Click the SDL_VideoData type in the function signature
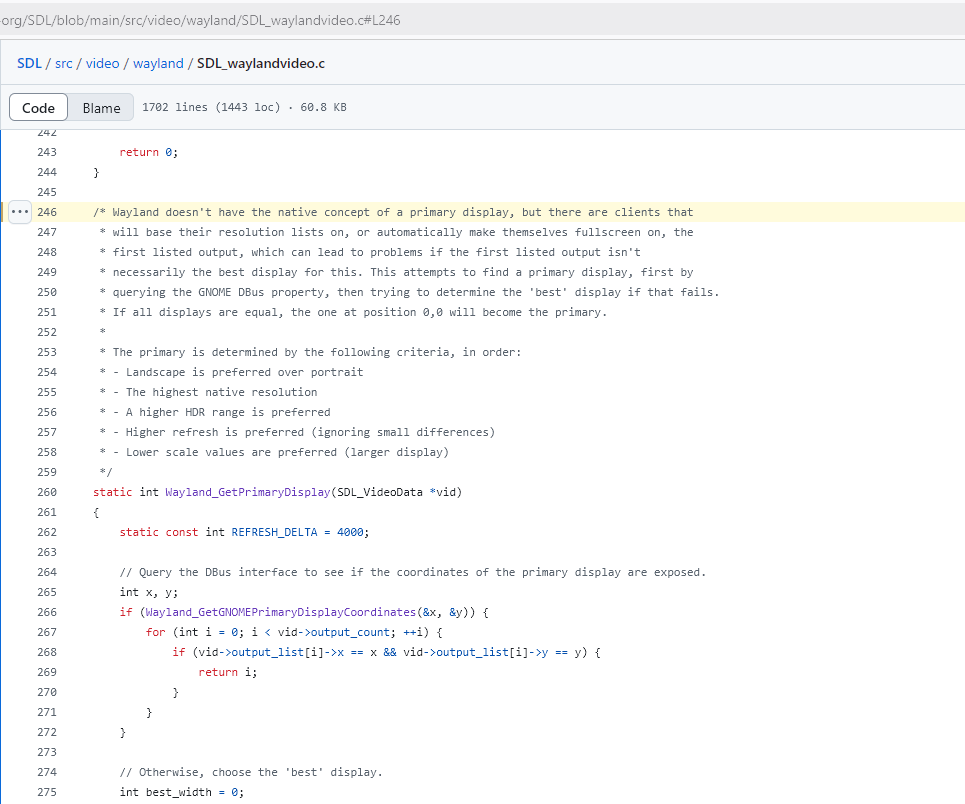This screenshot has width=965, height=804. tap(380, 492)
